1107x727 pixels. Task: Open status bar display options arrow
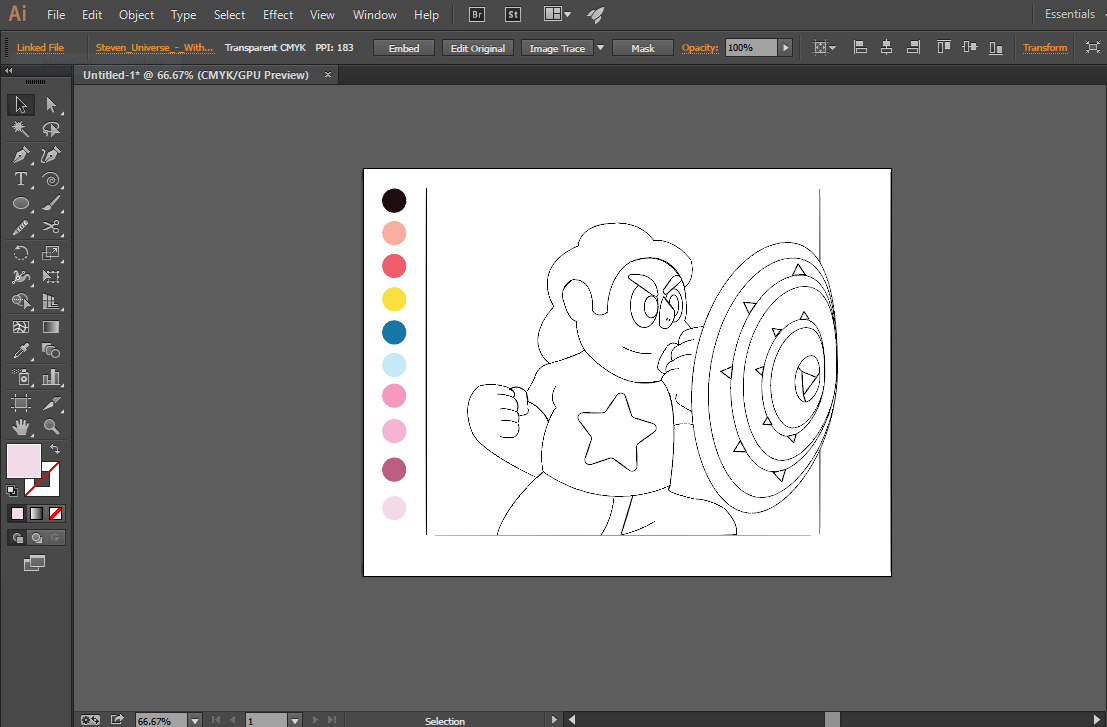(x=554, y=720)
